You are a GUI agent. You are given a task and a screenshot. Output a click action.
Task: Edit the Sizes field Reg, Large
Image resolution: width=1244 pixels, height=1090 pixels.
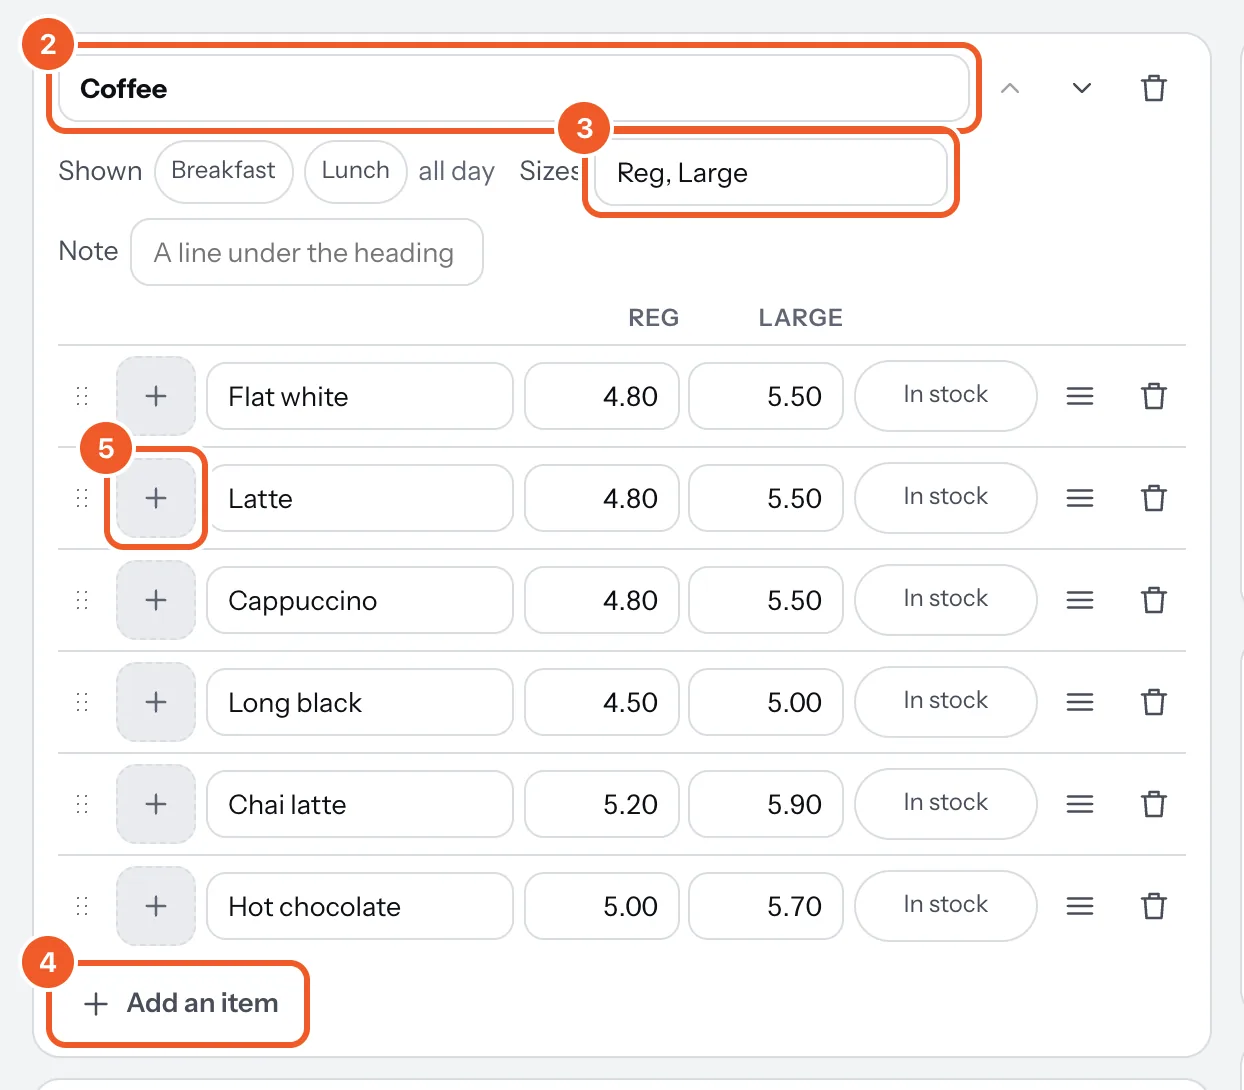(x=771, y=172)
